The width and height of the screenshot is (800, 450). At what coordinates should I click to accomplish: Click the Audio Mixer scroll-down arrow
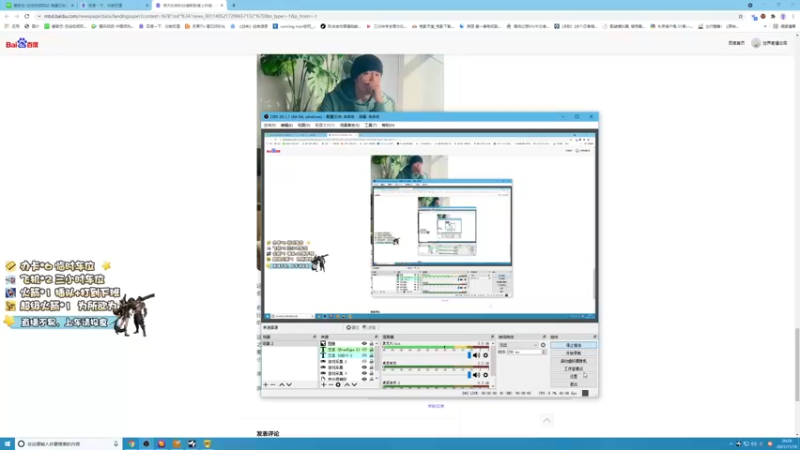click(x=493, y=386)
